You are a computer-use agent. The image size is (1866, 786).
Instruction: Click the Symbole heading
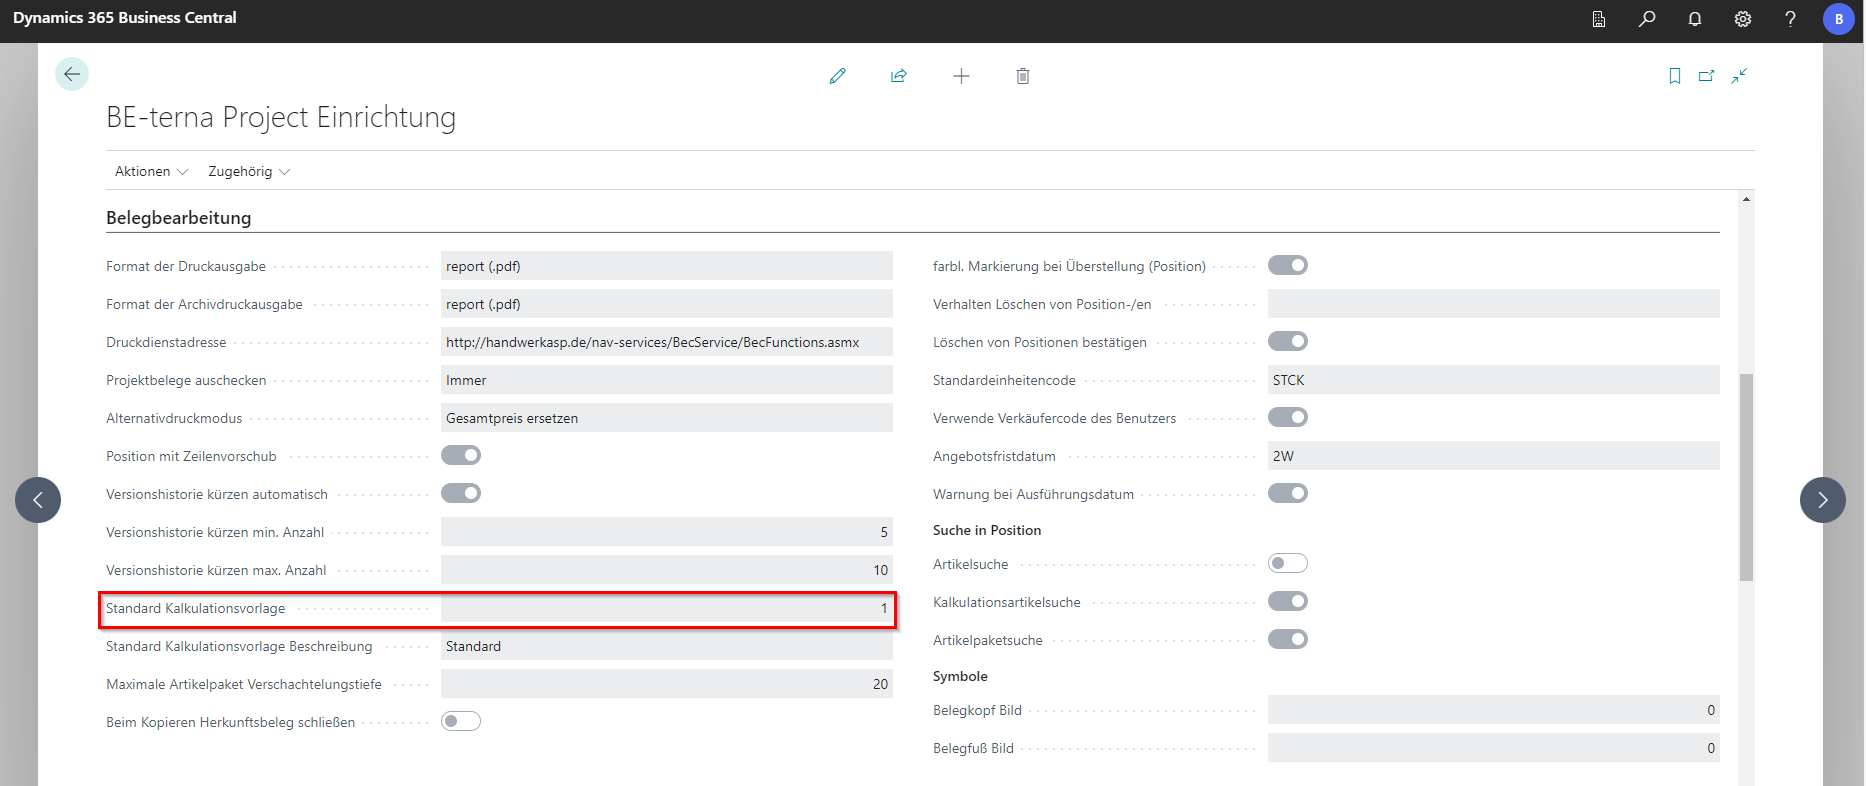(960, 676)
